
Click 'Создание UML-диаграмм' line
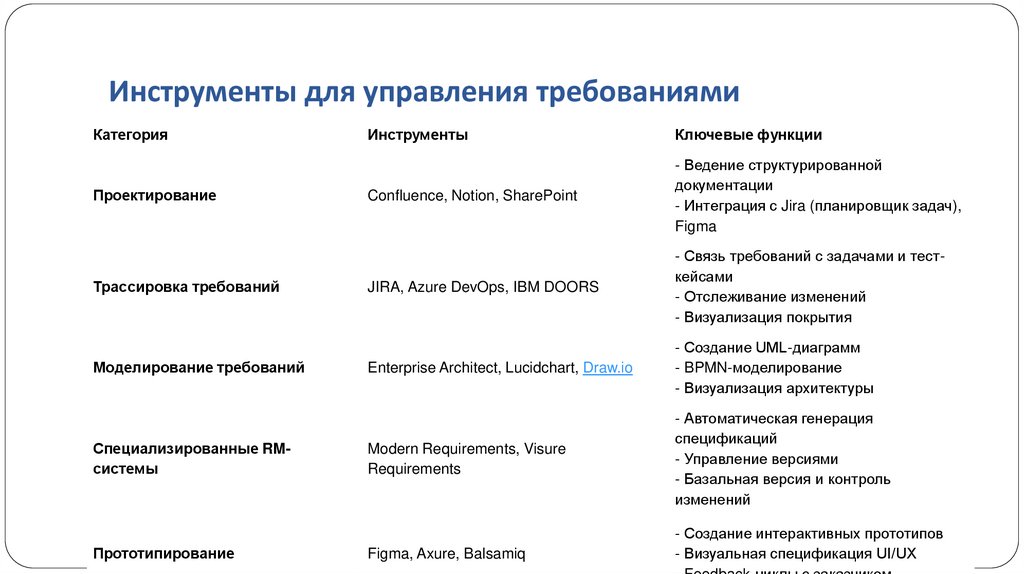click(767, 347)
